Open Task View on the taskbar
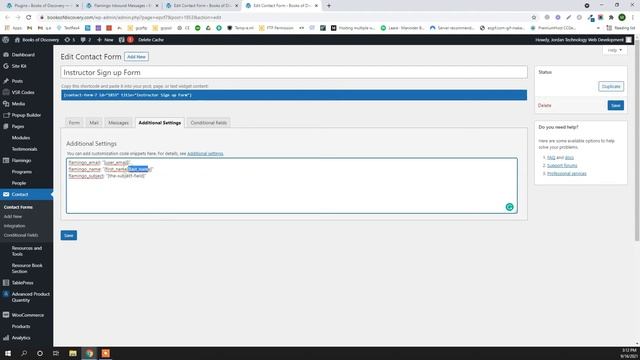The image size is (640, 360). click(x=56, y=353)
